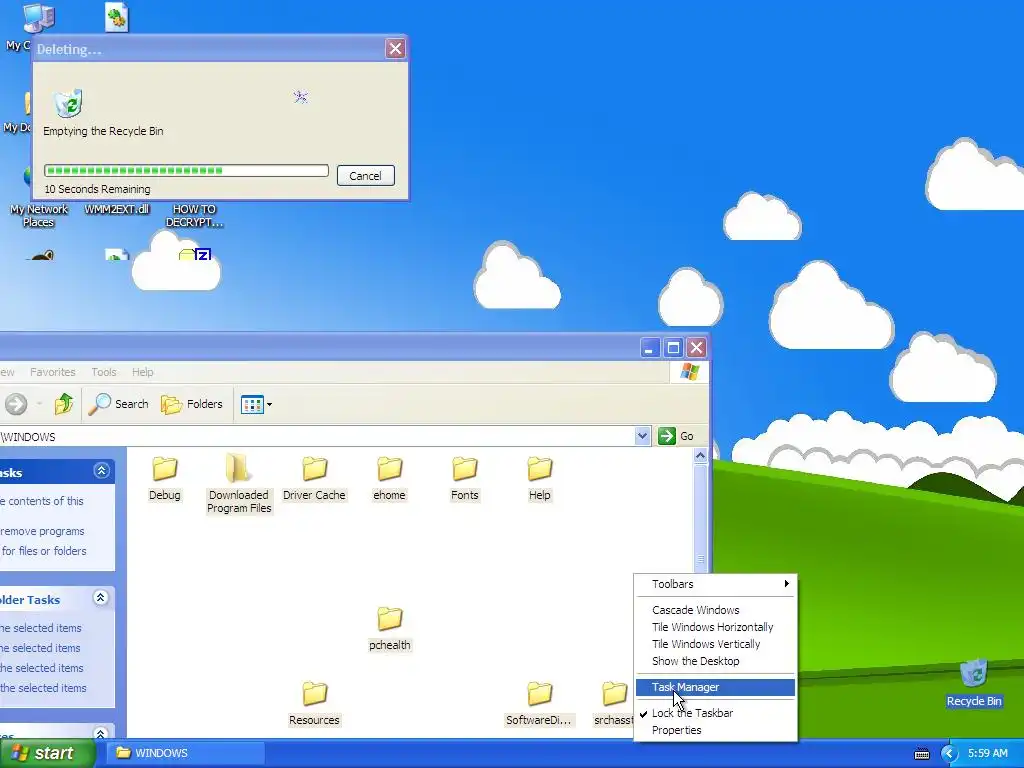The width and height of the screenshot is (1024, 768).
Task: Maximize the WINDOWS Explorer window
Action: tap(673, 347)
